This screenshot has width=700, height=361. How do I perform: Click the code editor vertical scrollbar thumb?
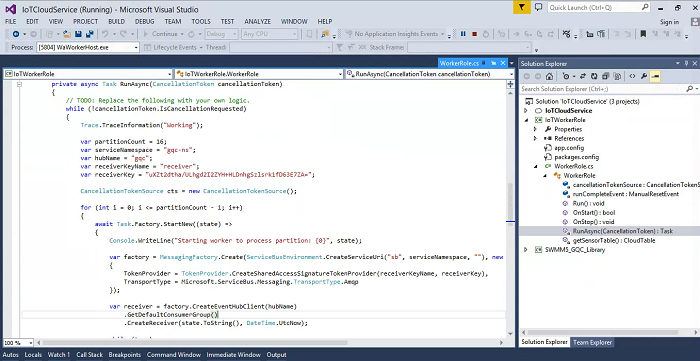click(510, 202)
